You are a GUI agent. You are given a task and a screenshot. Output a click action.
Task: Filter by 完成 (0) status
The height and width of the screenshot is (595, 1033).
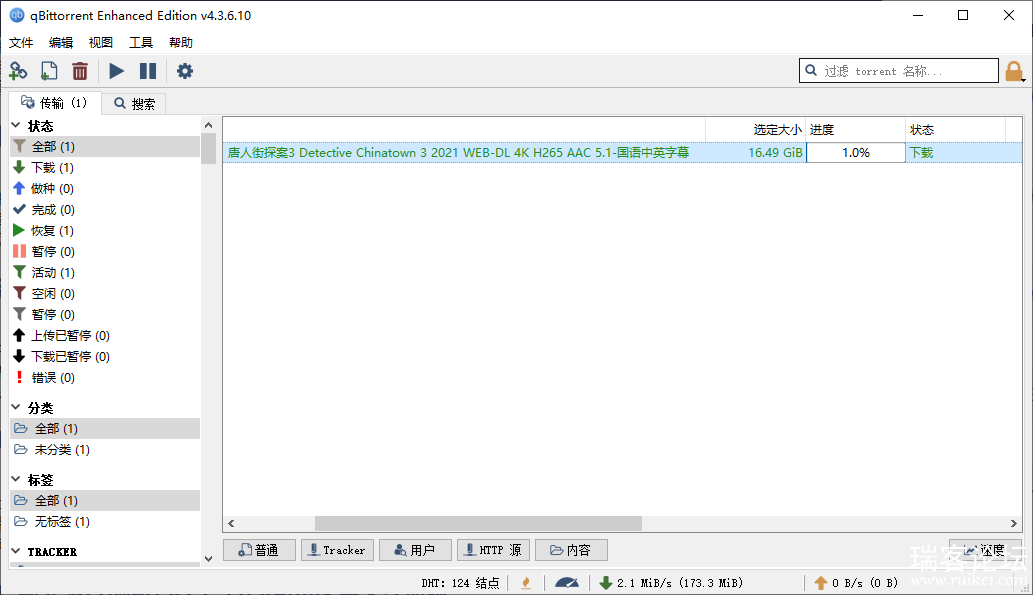pos(105,210)
